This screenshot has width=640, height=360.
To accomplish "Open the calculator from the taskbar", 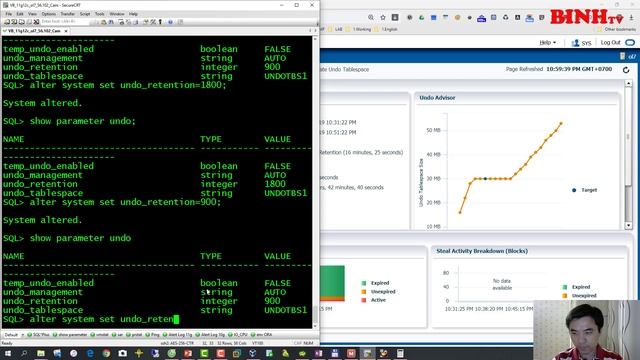I will 400,353.
